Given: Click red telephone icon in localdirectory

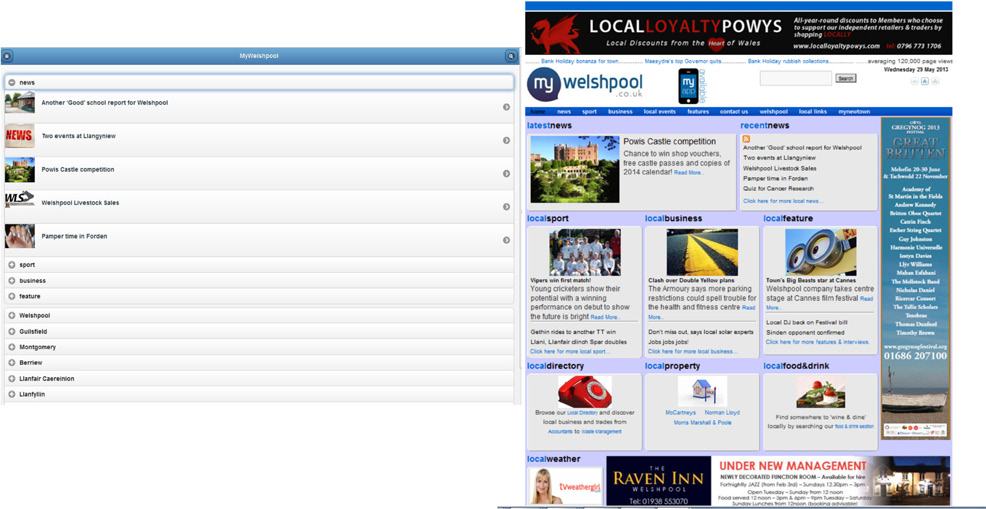Looking at the screenshot, I should coord(585,391).
